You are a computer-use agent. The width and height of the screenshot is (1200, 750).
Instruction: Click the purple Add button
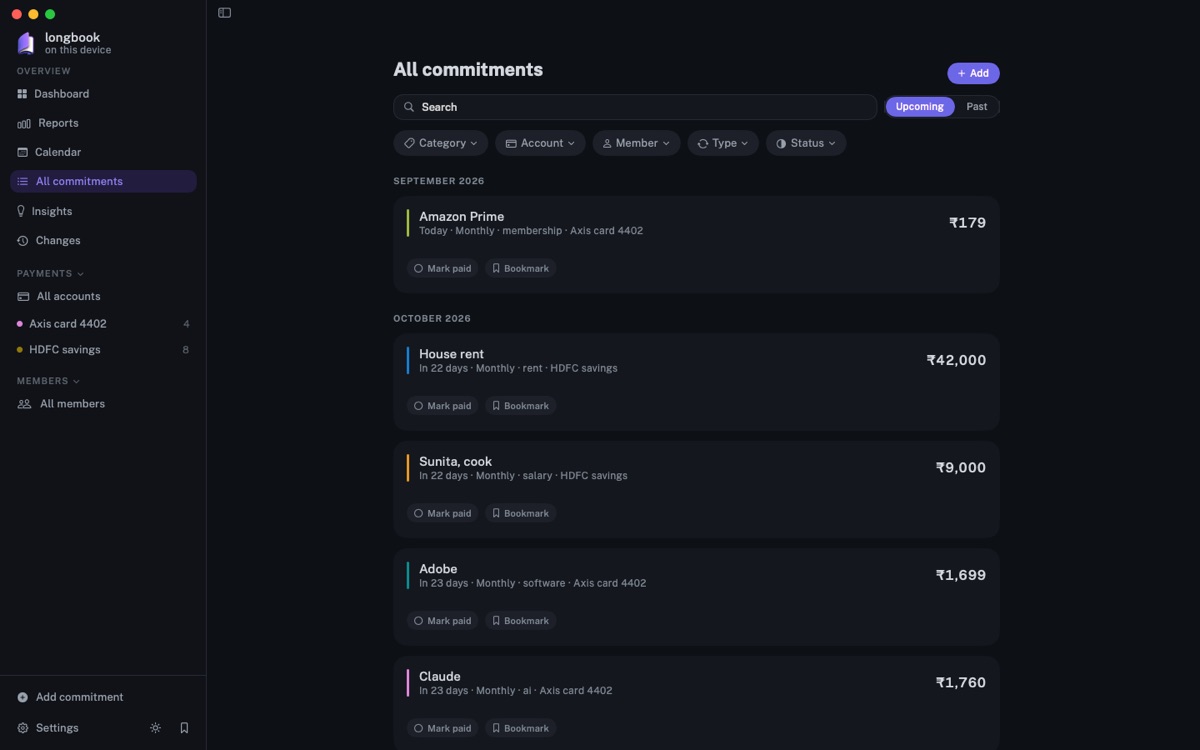click(973, 73)
